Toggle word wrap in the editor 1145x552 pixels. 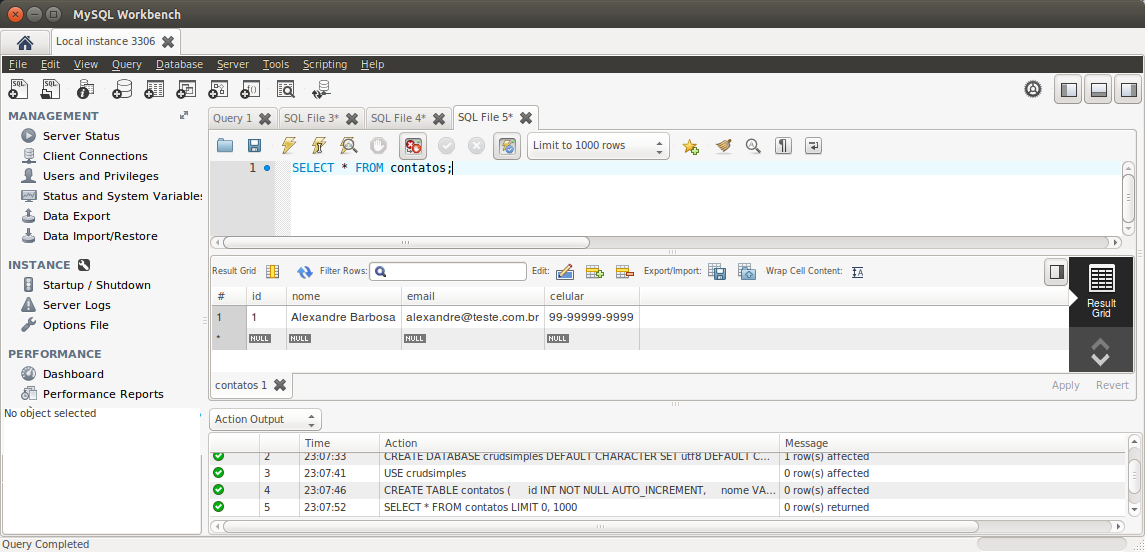tap(813, 145)
